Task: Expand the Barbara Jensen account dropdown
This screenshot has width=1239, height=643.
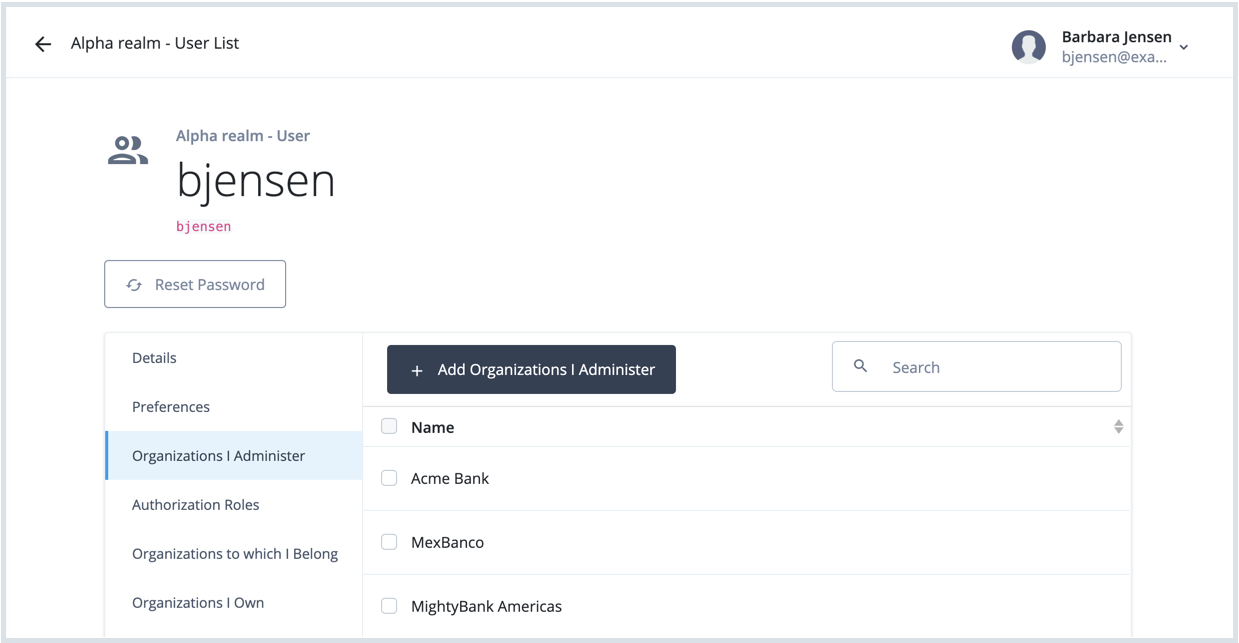Action: 1183,46
